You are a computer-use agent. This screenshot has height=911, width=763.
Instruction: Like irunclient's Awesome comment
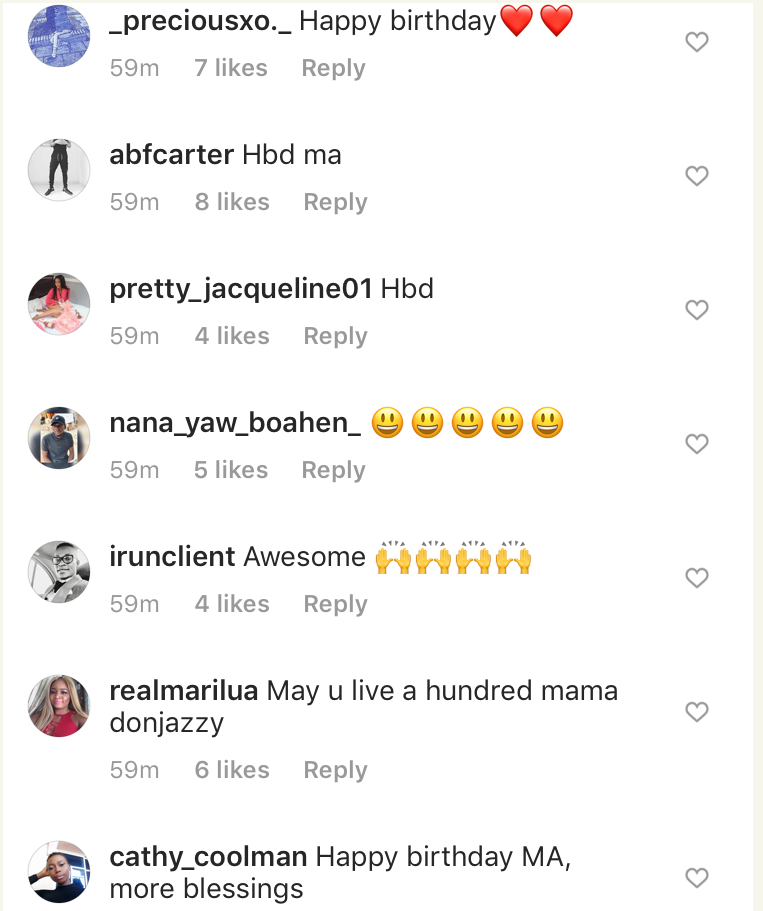pyautogui.click(x=696, y=578)
